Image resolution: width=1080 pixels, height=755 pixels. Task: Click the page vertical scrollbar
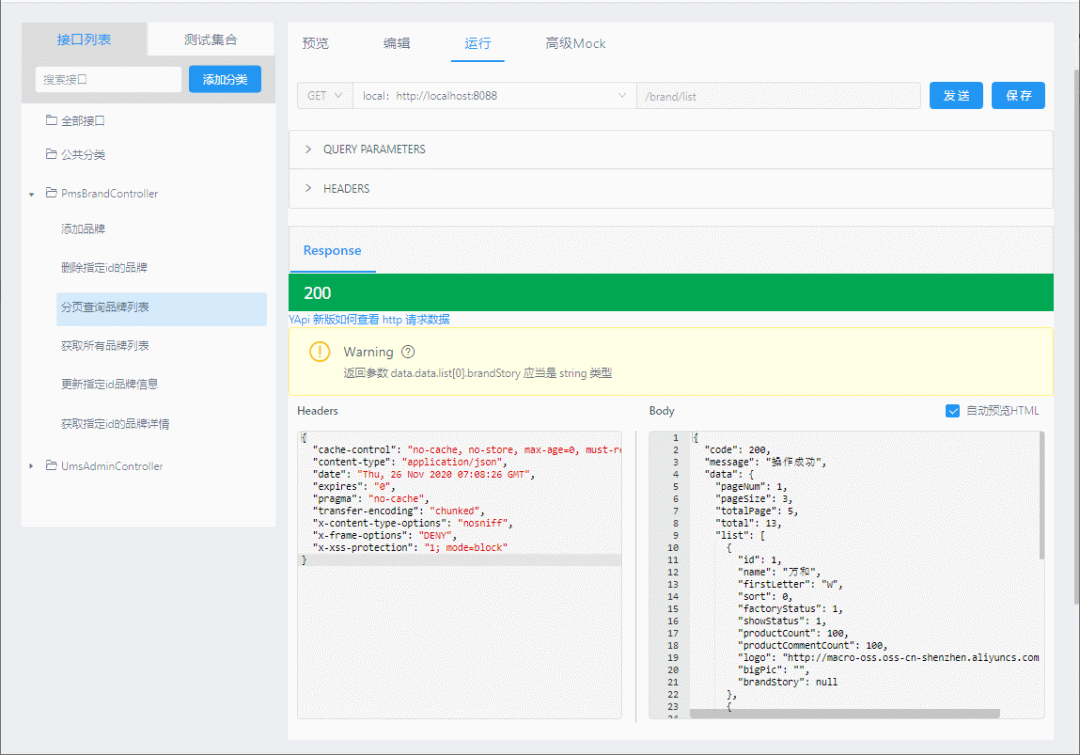1076,338
